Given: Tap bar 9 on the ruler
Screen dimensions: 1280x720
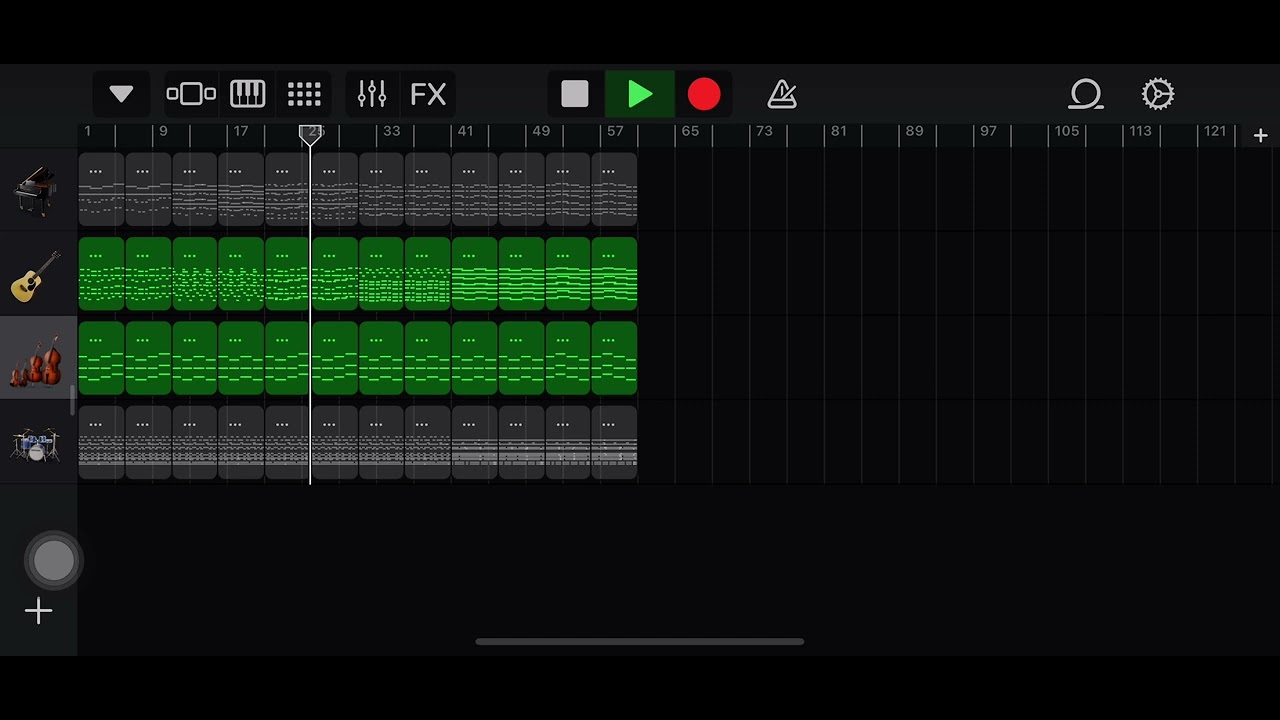Looking at the screenshot, I should [163, 132].
